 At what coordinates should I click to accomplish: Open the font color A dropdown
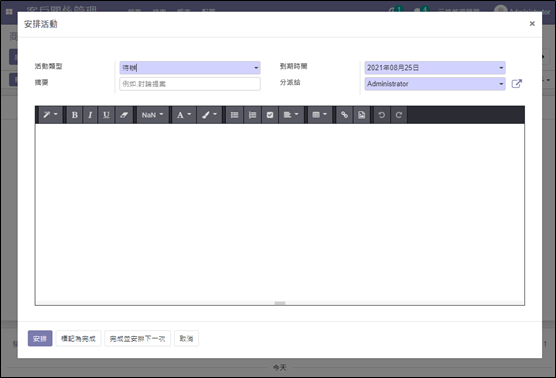coord(184,115)
